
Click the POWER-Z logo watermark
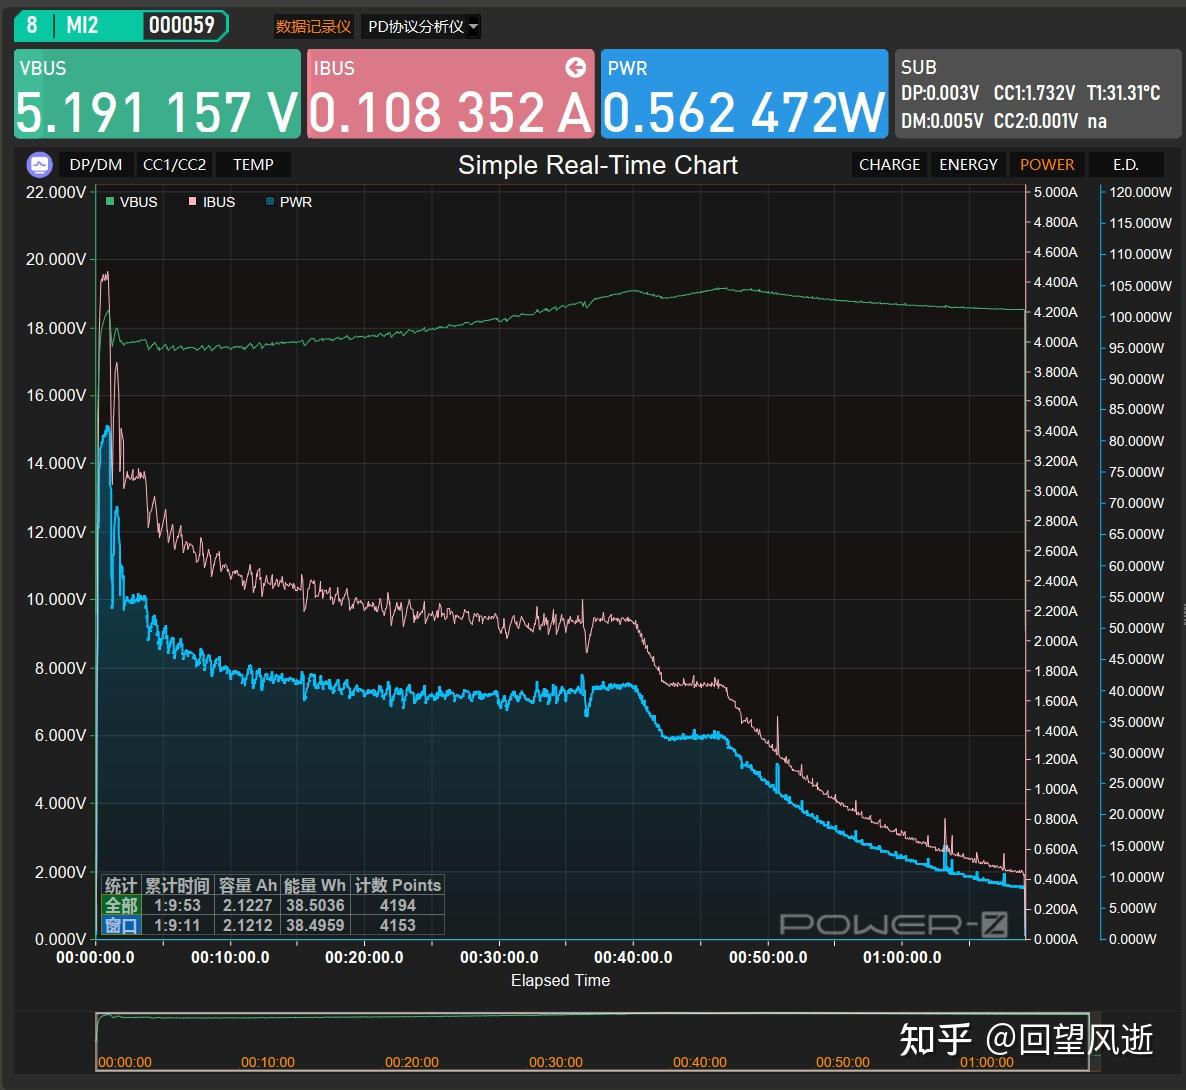(893, 924)
